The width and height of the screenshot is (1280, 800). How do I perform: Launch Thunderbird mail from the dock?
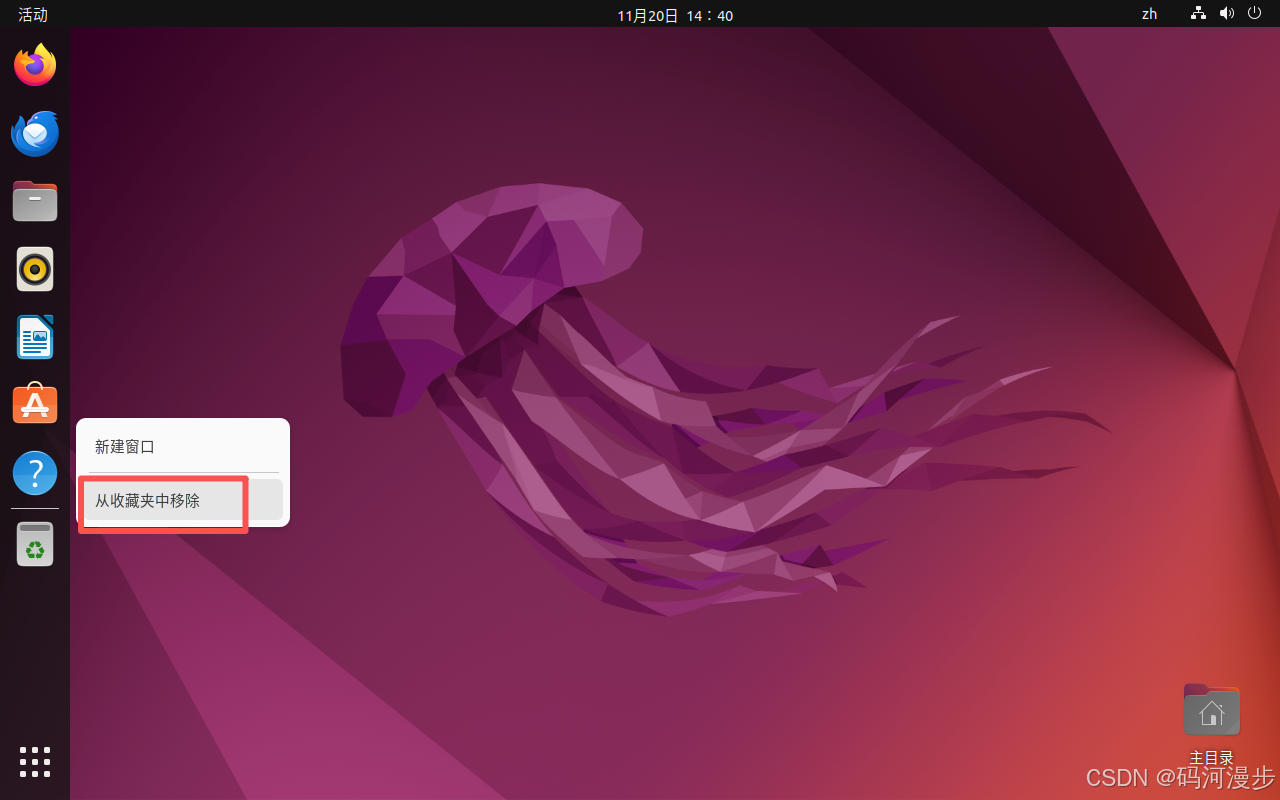click(35, 133)
